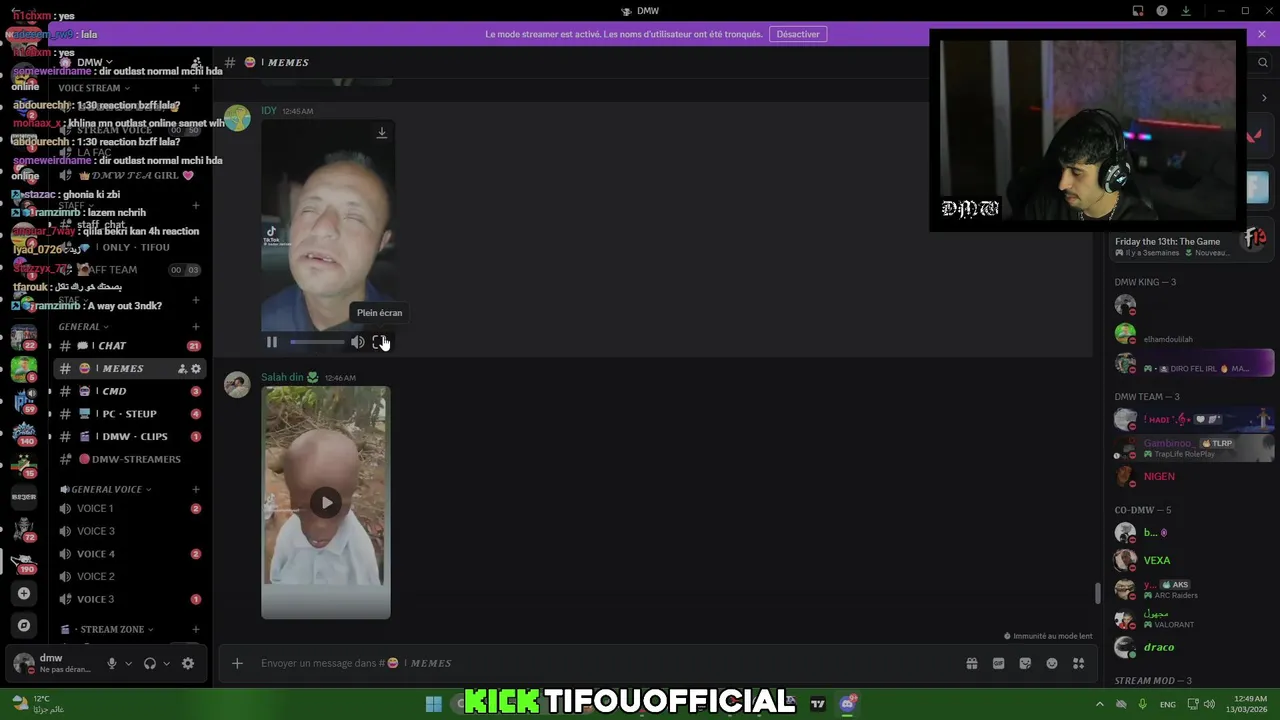This screenshot has width=1280, height=720.
Task: Expand the right panel chevron arrow
Action: 1264,98
